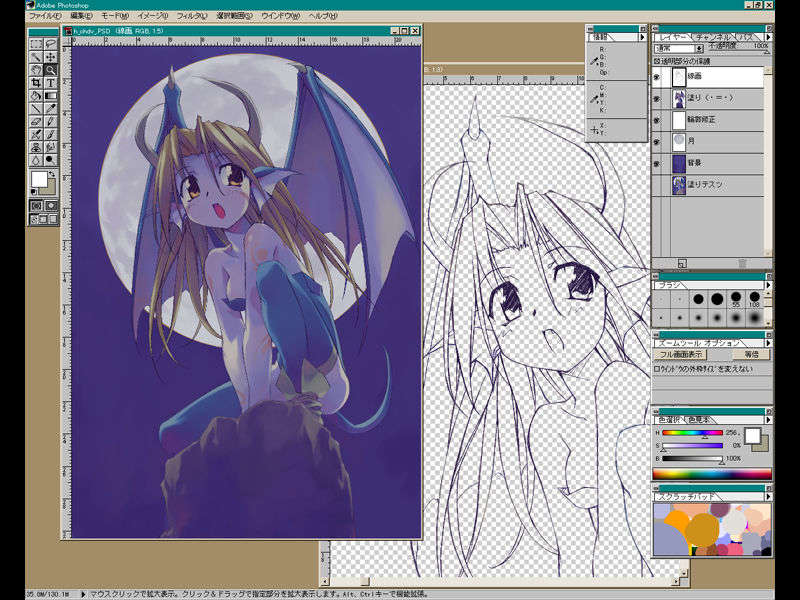Select the Dodge tool

click(x=51, y=160)
